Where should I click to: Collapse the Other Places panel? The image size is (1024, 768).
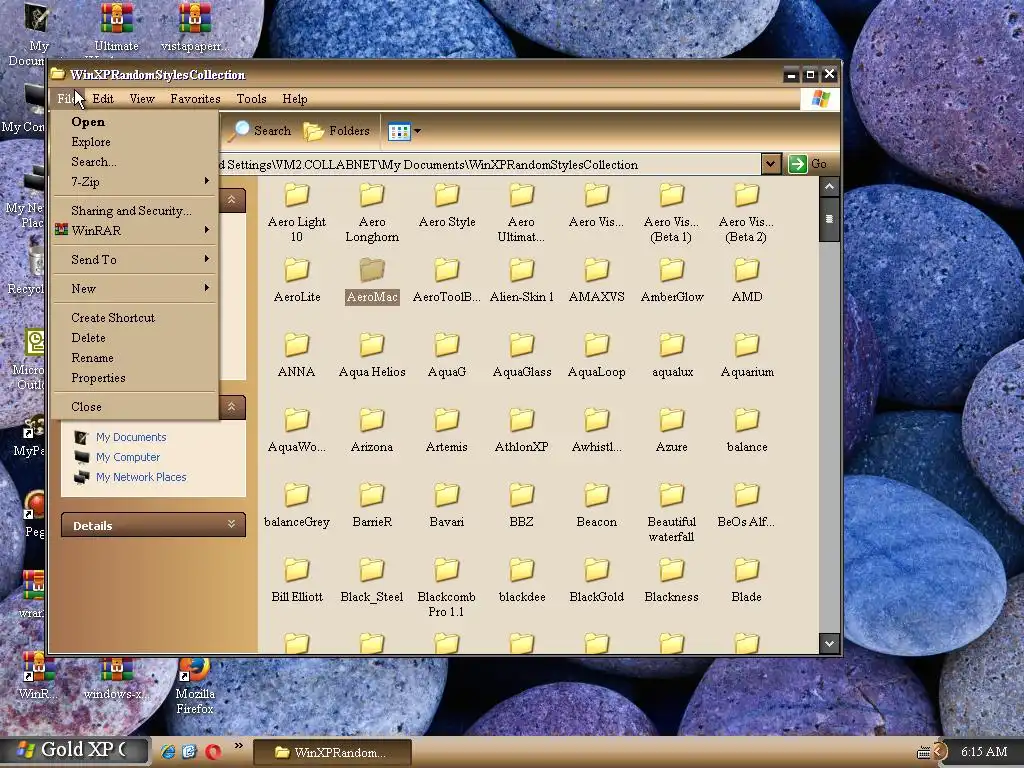tap(231, 407)
